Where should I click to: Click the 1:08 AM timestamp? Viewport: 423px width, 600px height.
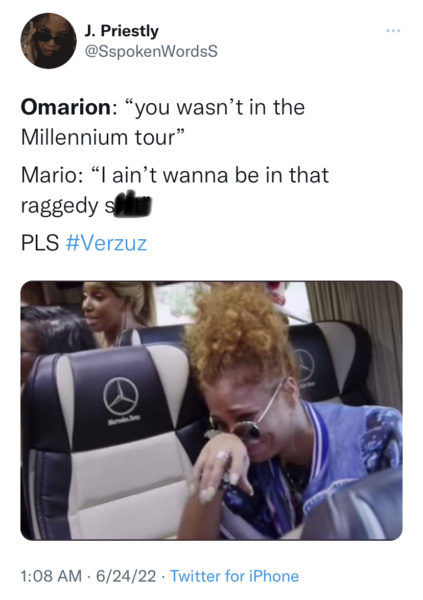click(51, 576)
